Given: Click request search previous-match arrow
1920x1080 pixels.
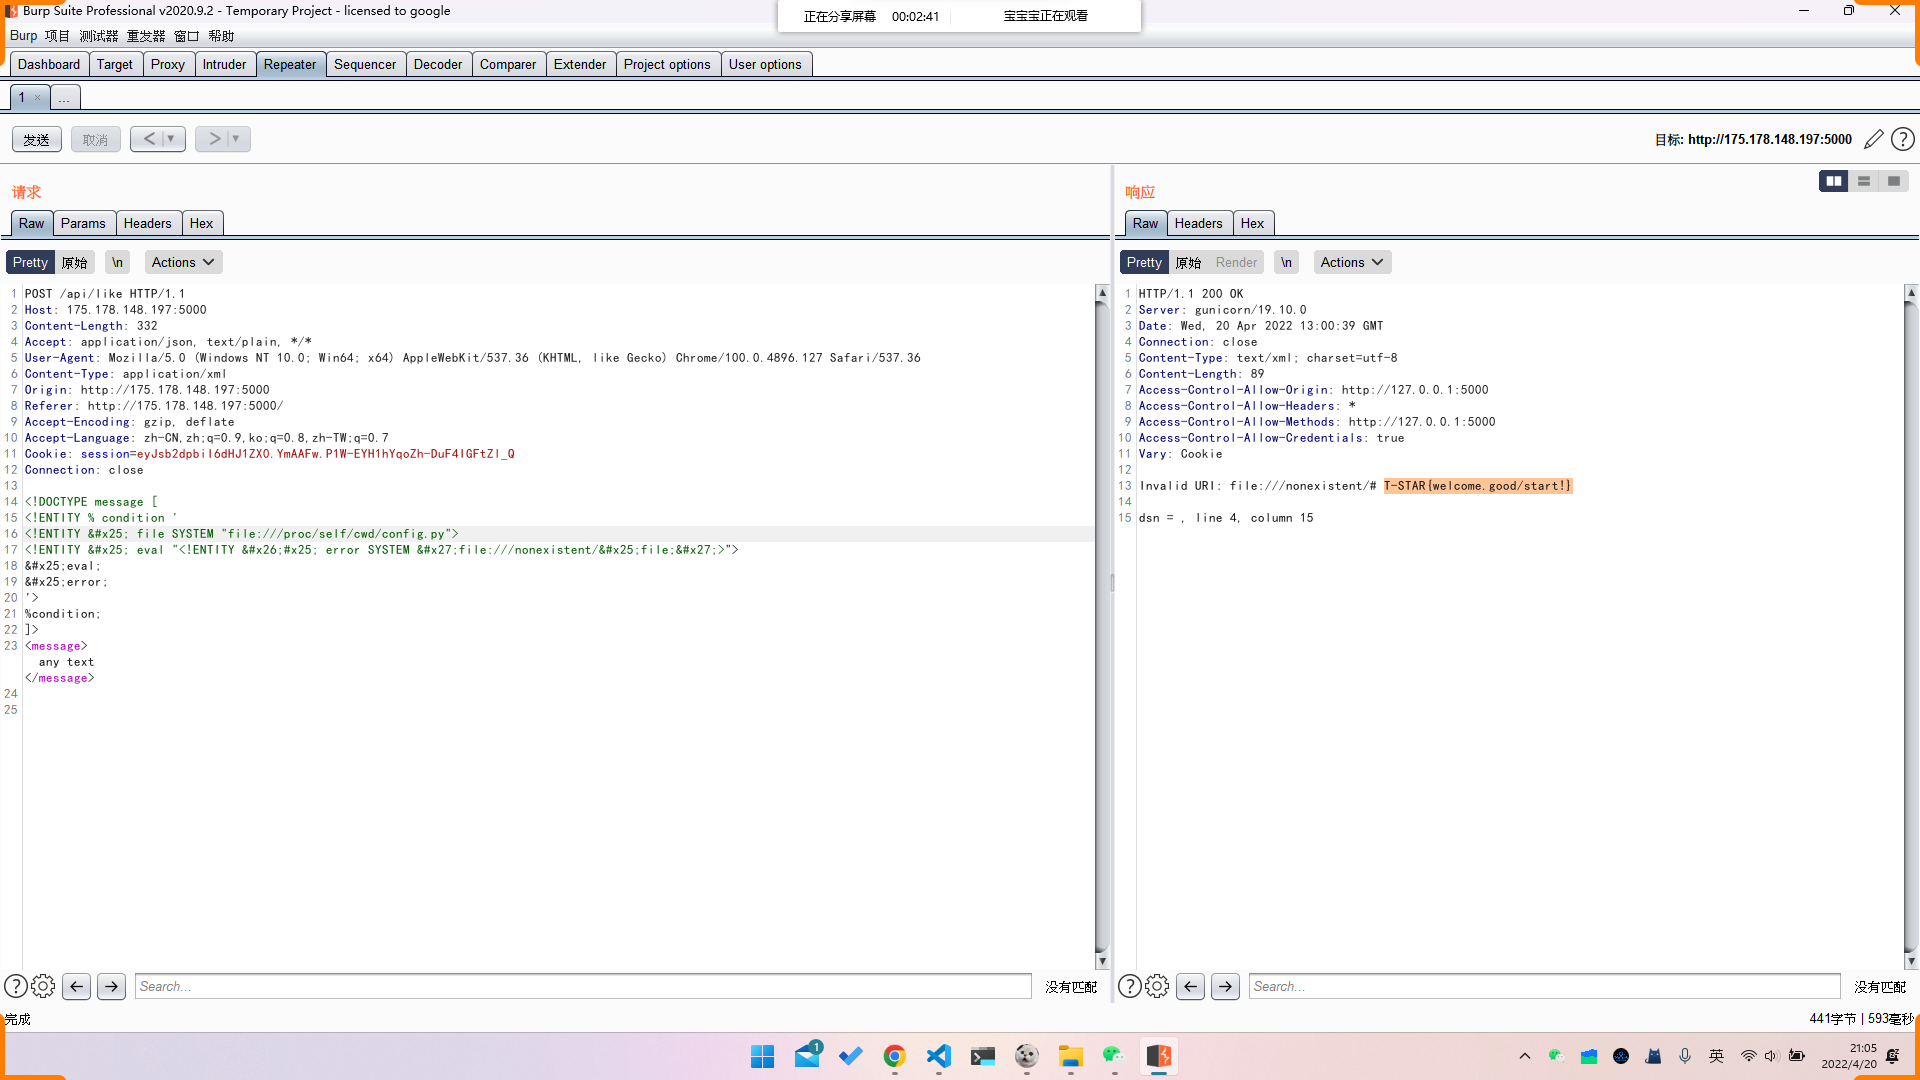Looking at the screenshot, I should pos(77,986).
